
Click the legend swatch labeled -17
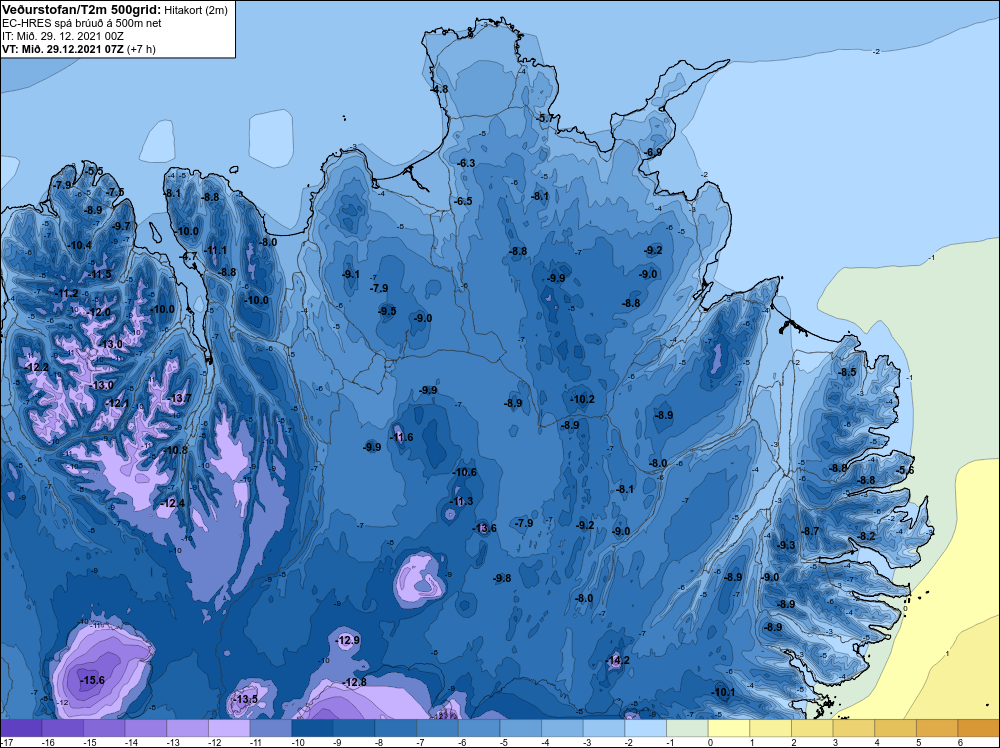21,729
